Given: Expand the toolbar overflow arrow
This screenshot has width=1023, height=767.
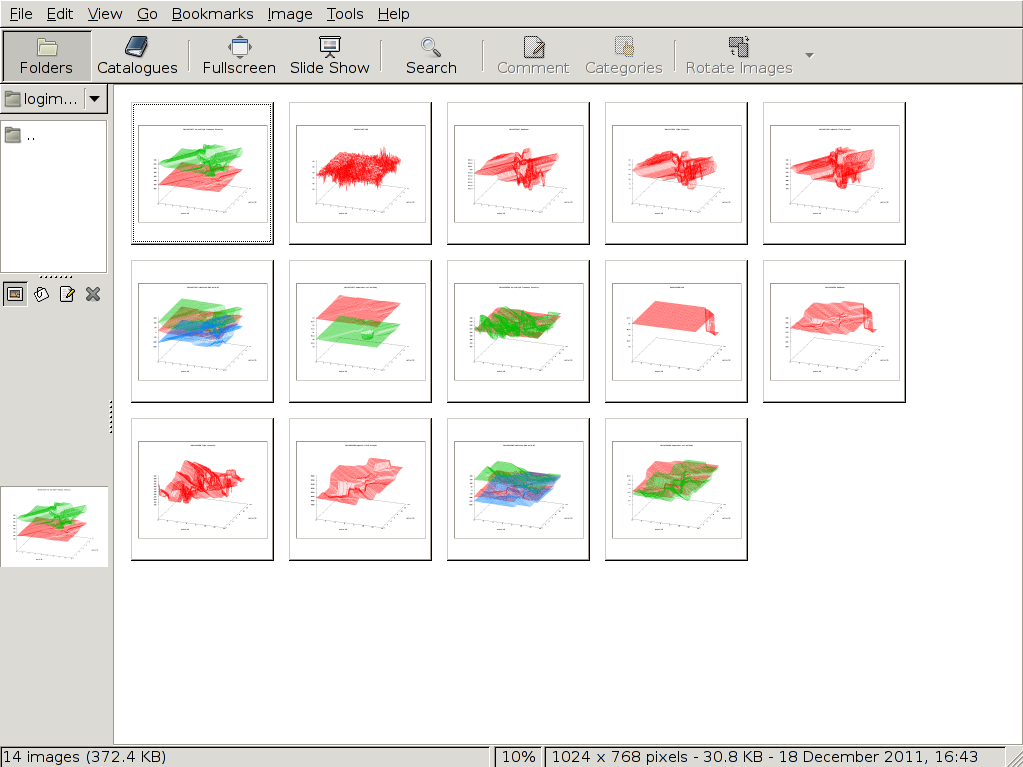Looking at the screenshot, I should [x=810, y=55].
